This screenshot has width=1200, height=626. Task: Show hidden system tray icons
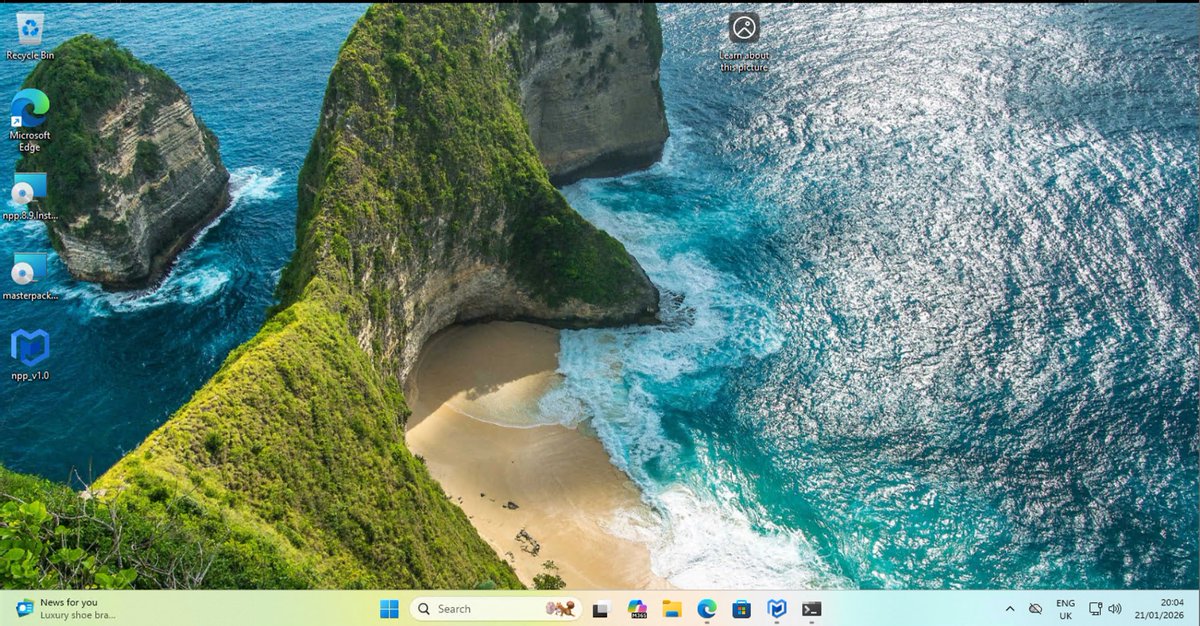tap(1009, 609)
